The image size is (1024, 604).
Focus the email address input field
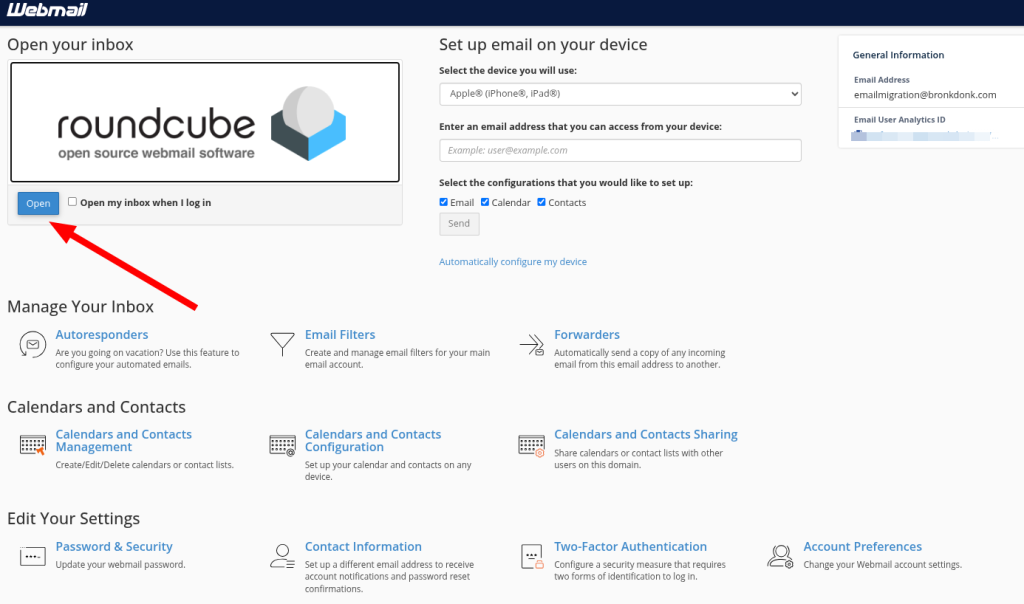(x=620, y=150)
